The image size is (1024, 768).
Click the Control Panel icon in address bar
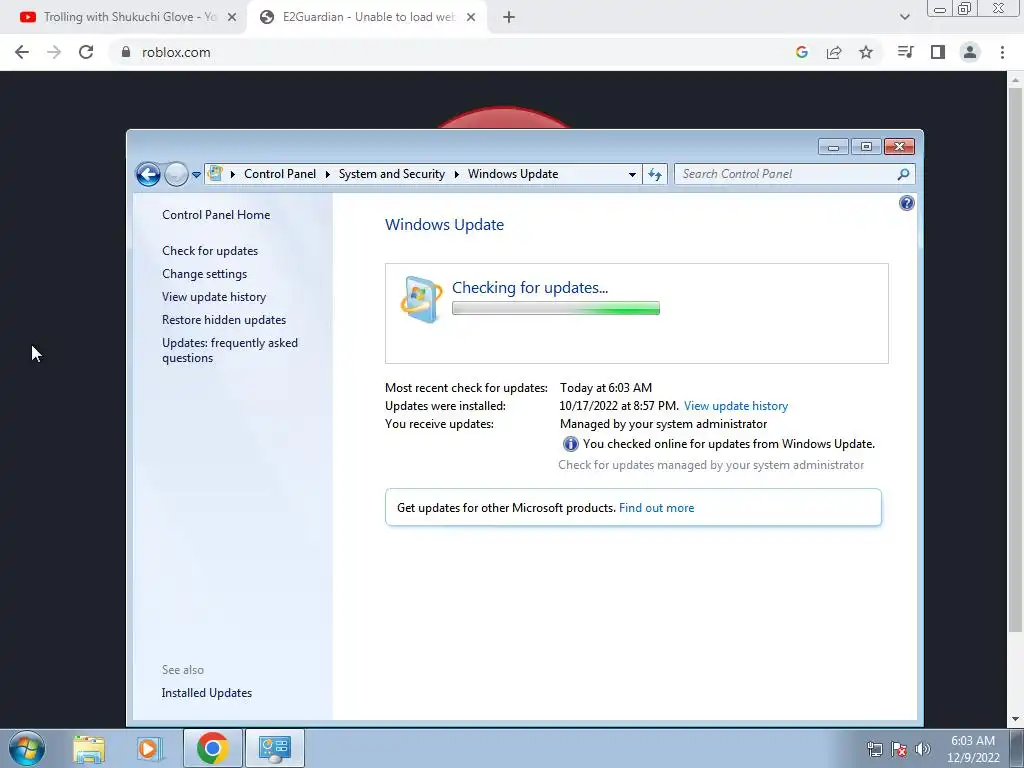pos(215,174)
